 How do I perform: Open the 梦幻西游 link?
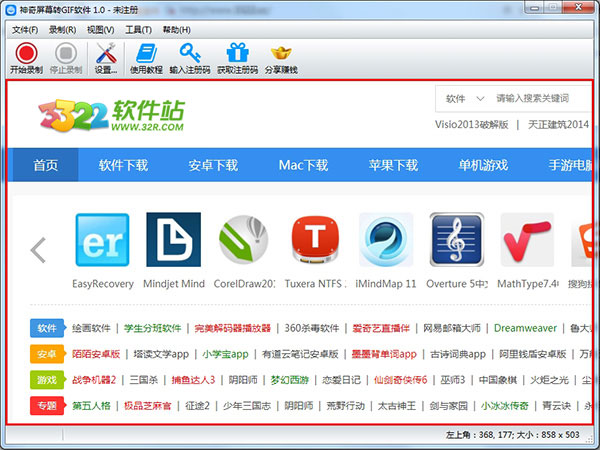[x=290, y=380]
